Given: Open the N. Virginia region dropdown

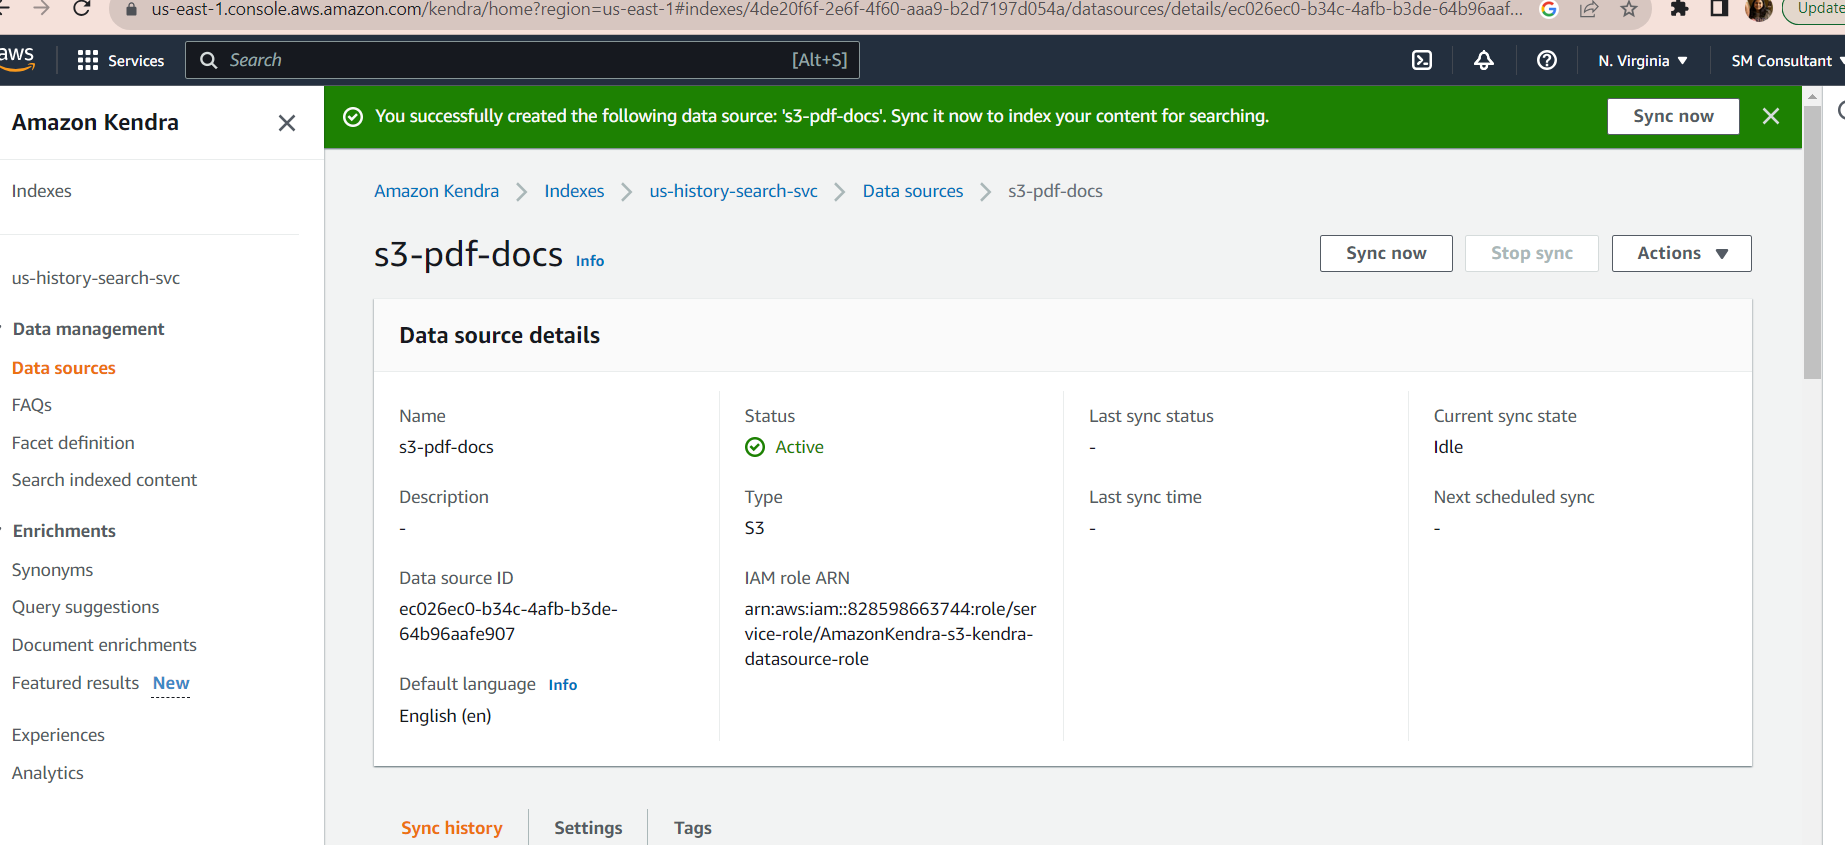Looking at the screenshot, I should coord(1643,61).
